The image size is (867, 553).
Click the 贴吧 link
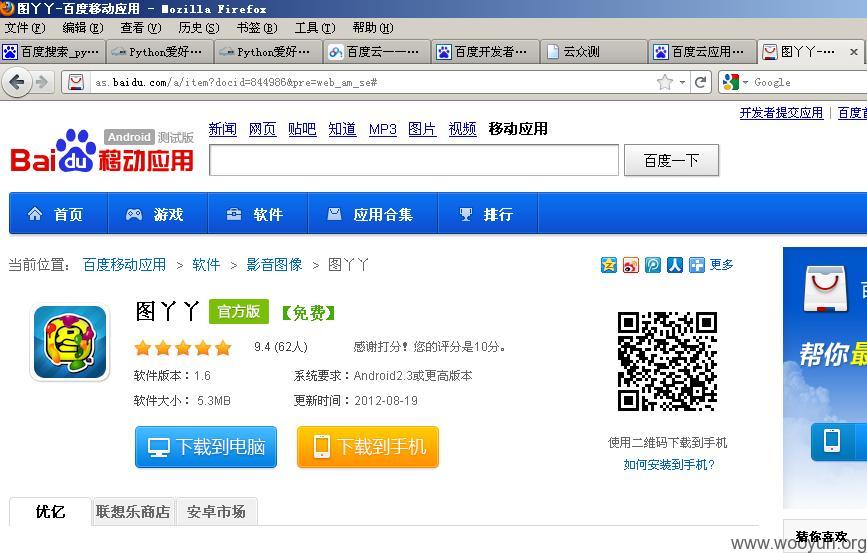[302, 129]
